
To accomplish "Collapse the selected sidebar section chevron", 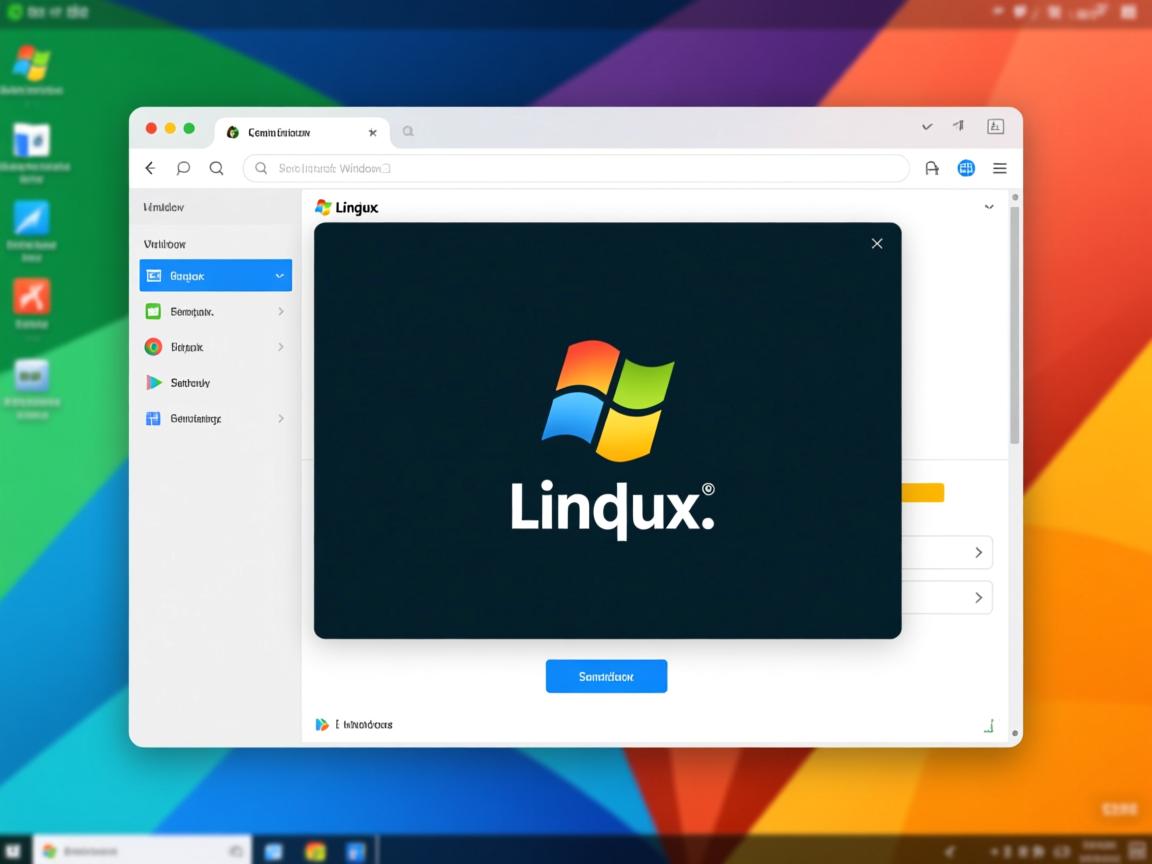I will (x=281, y=275).
